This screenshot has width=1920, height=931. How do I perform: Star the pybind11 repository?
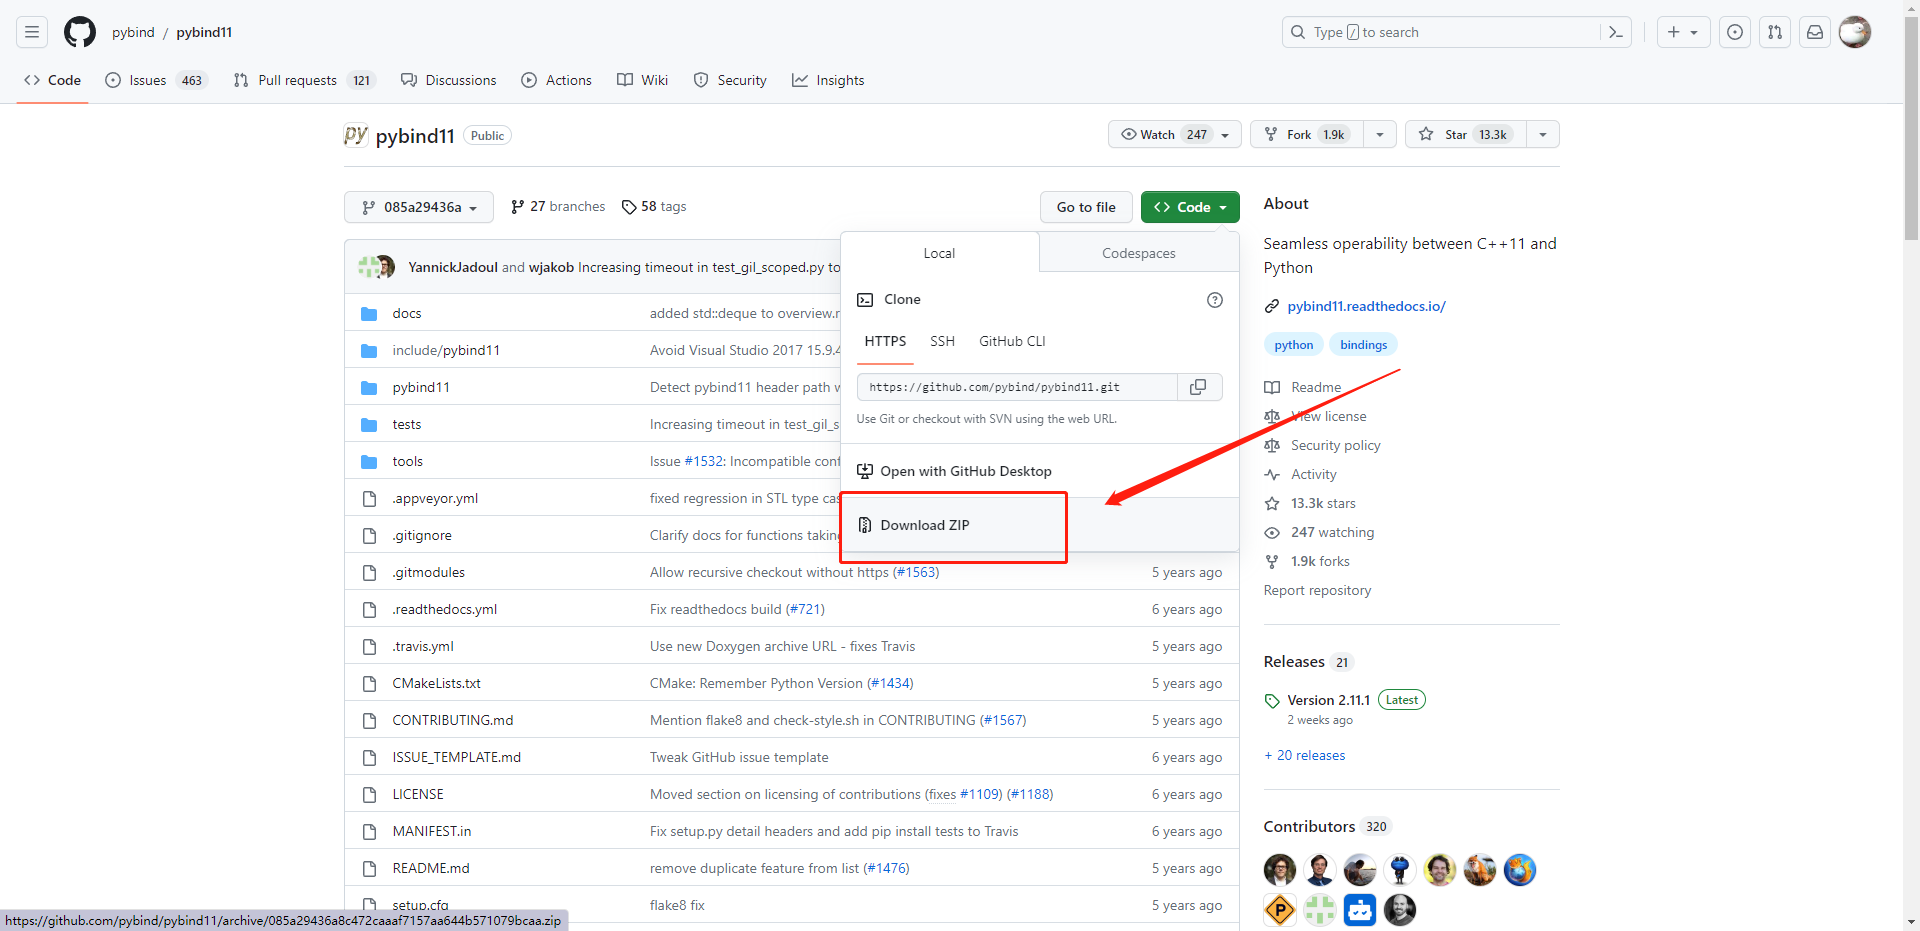point(1466,134)
